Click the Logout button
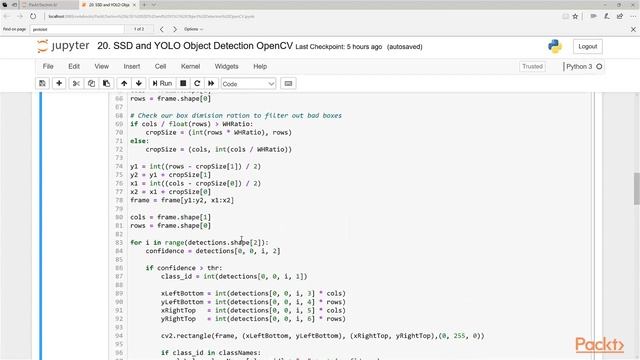Image resolution: width=640 pixels, height=360 pixels. tap(588, 47)
